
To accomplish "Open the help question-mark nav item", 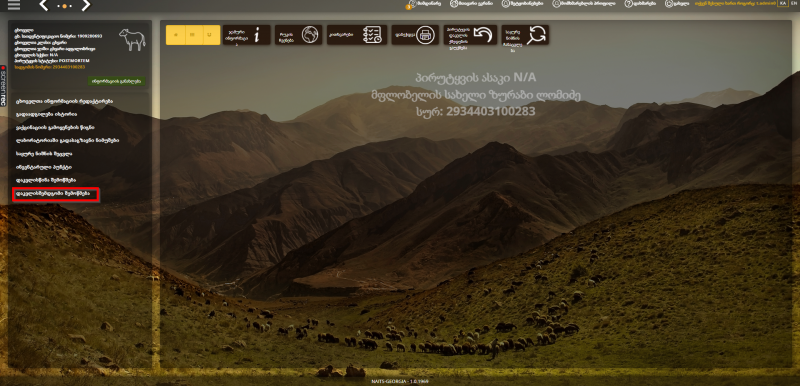I will tap(641, 4).
